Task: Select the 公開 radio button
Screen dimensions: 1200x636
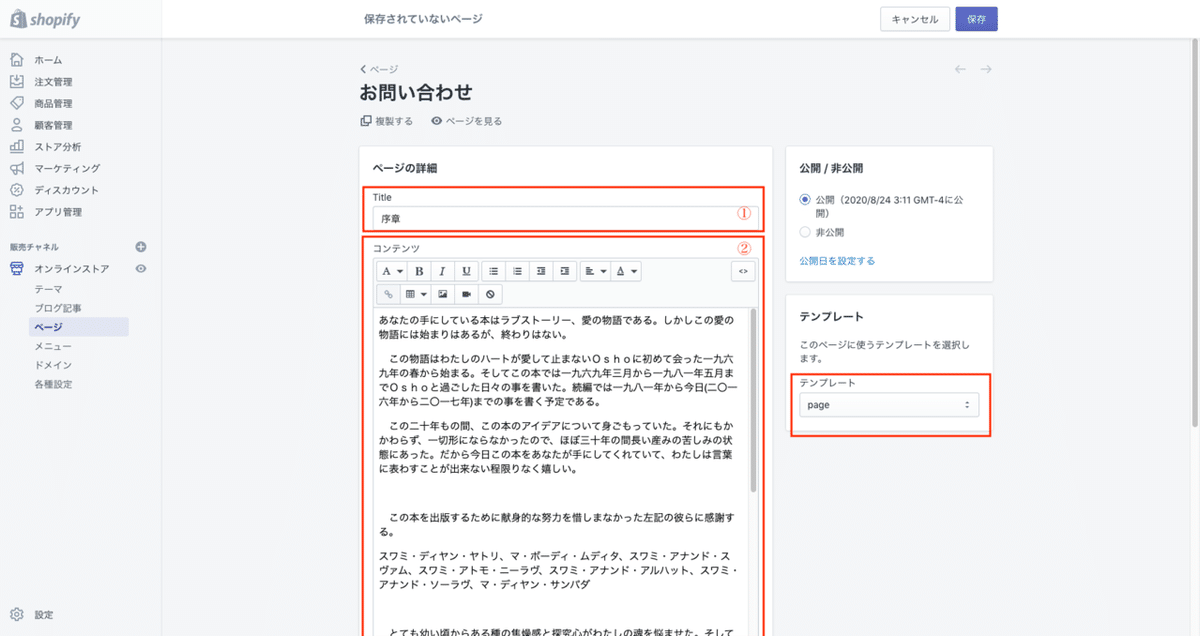Action: (806, 199)
